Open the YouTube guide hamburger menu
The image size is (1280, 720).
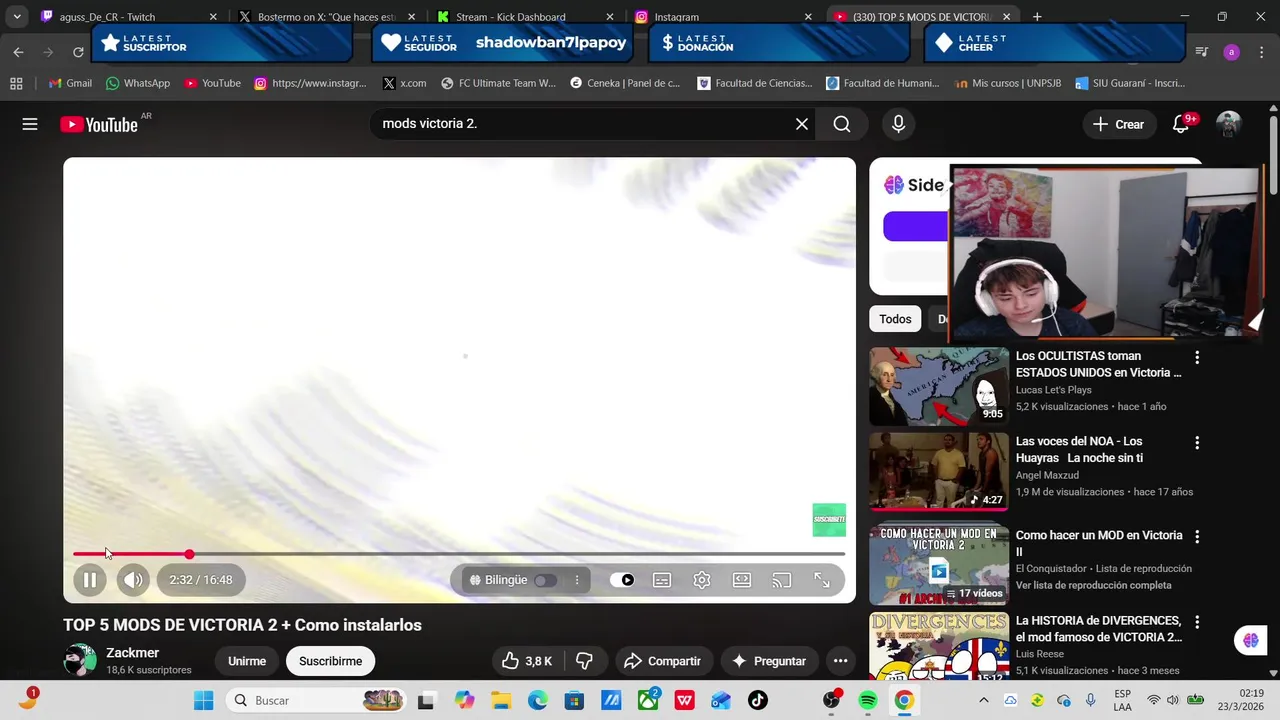coord(30,124)
